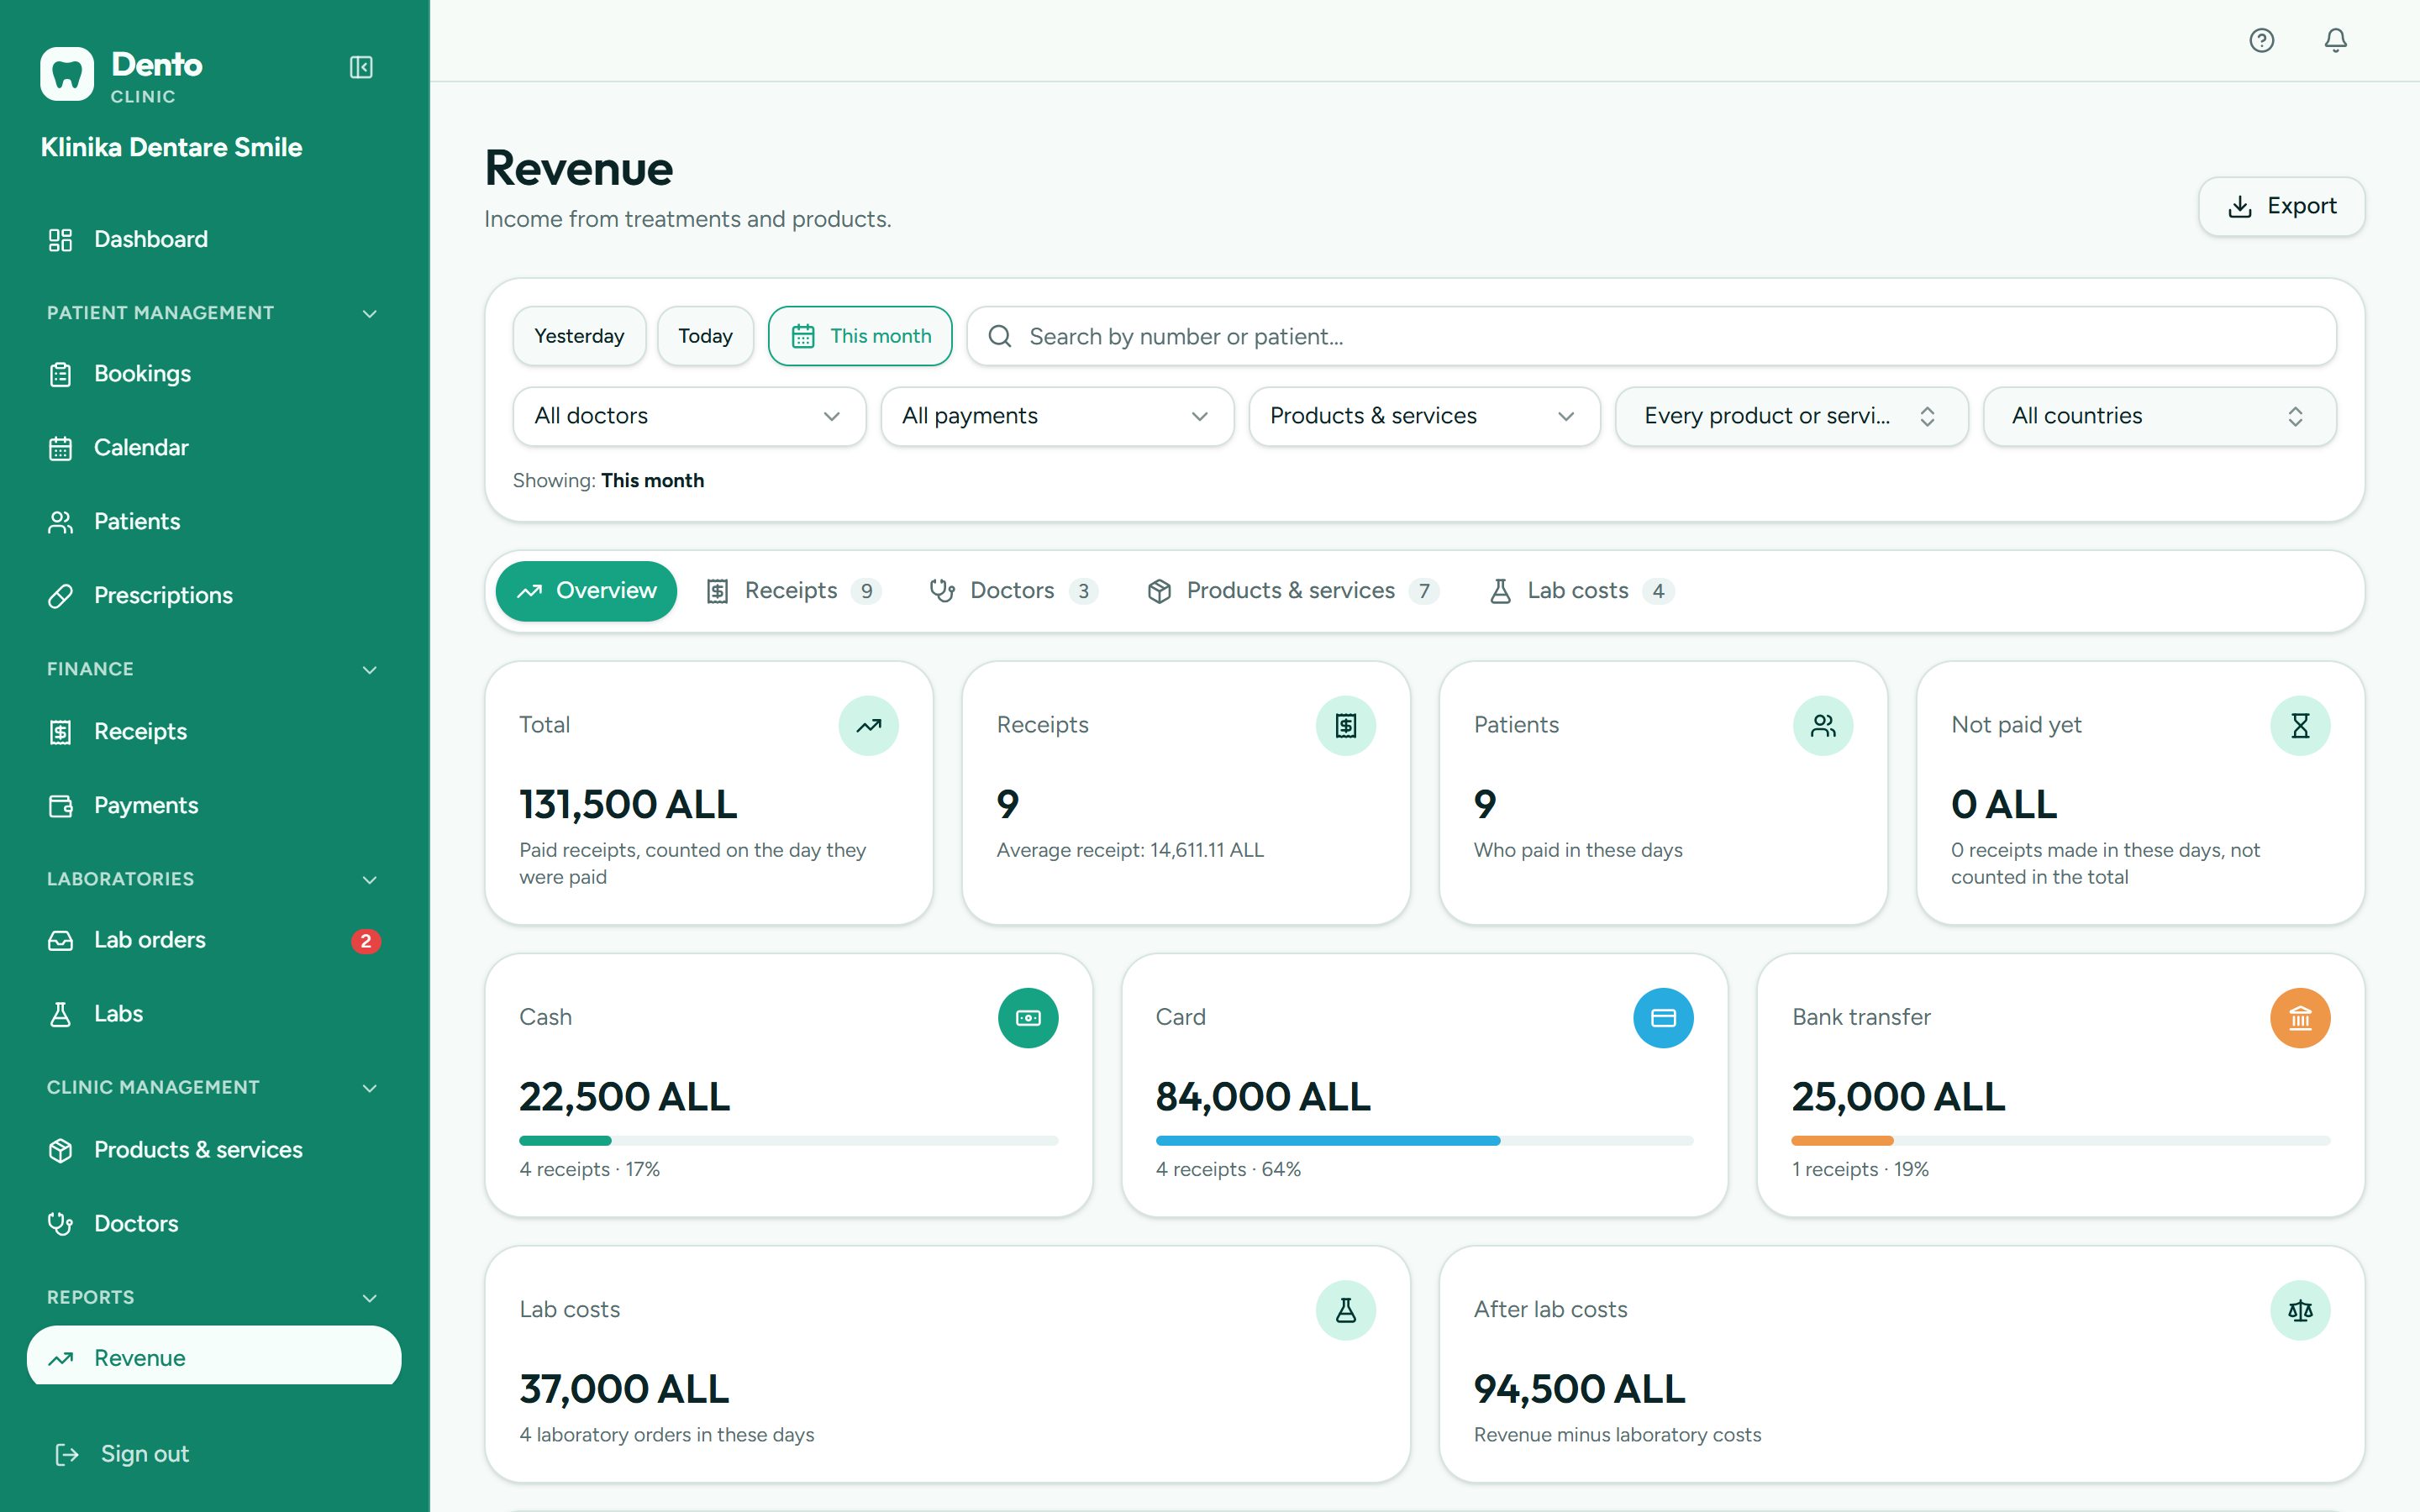Select the Overview tab
Viewport: 2420px width, 1512px height.
click(586, 591)
